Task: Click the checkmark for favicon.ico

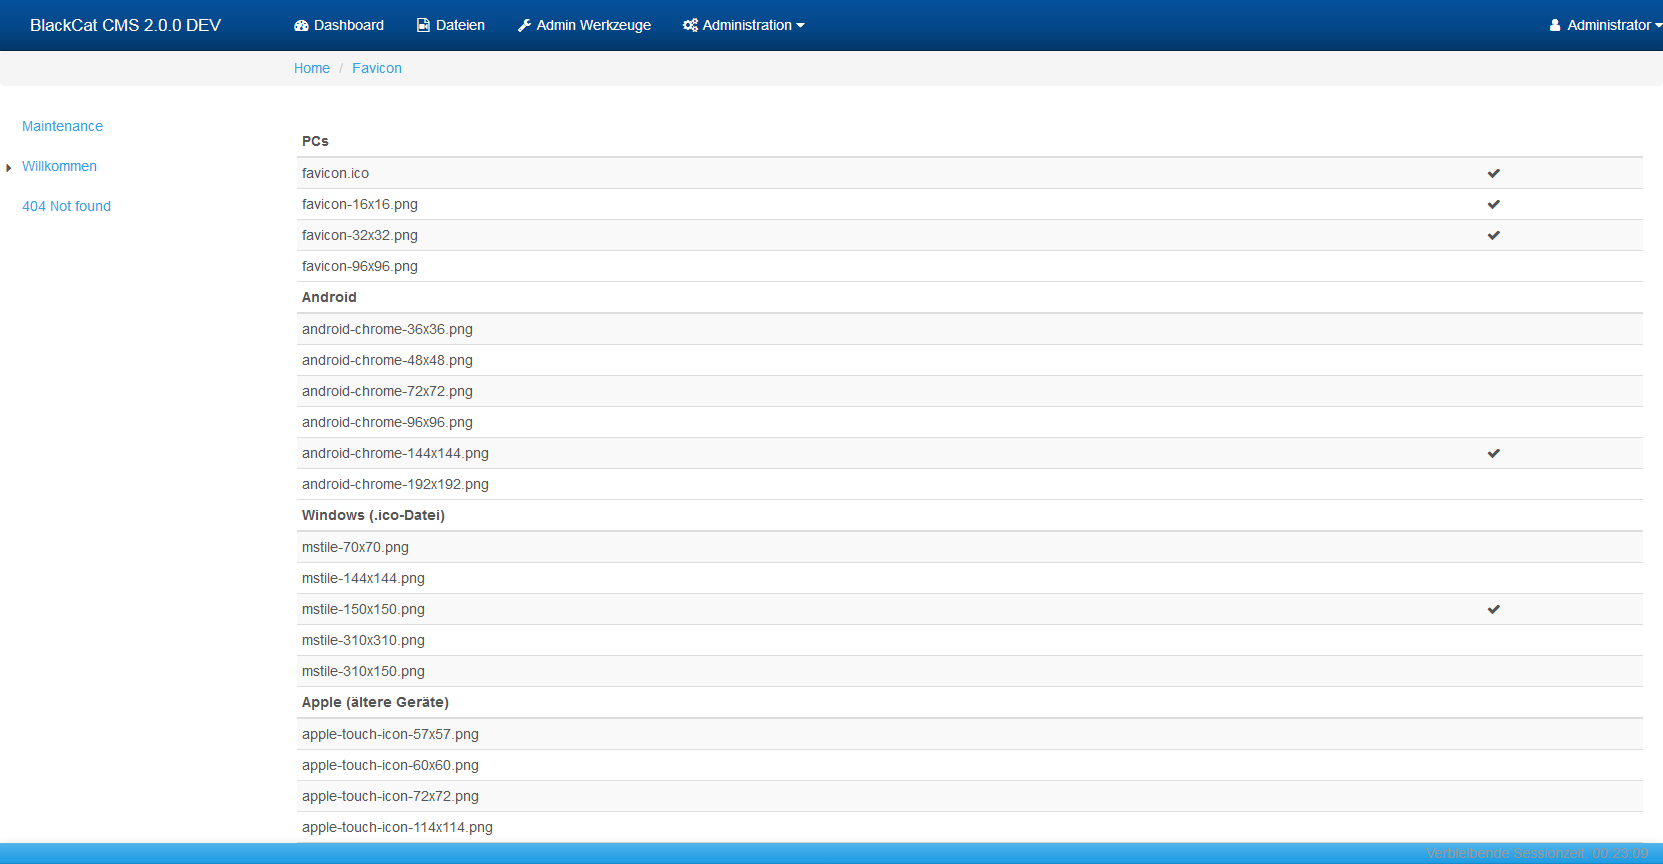Action: tap(1493, 173)
